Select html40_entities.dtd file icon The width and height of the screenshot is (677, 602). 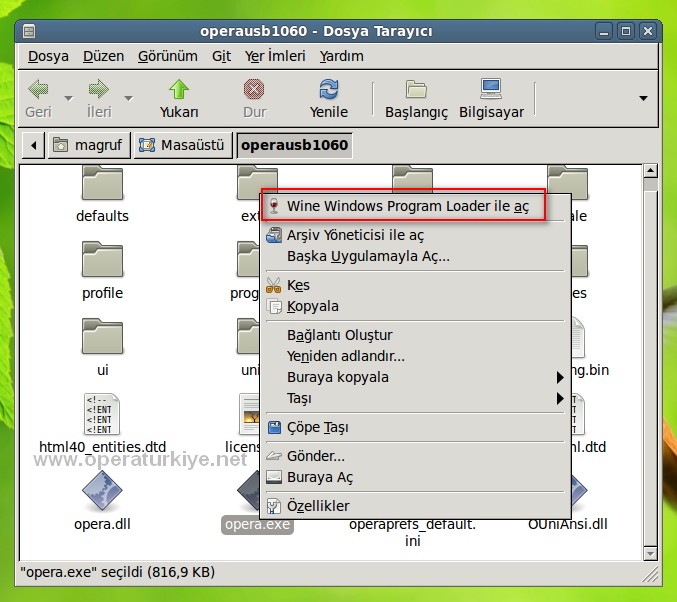[102, 414]
